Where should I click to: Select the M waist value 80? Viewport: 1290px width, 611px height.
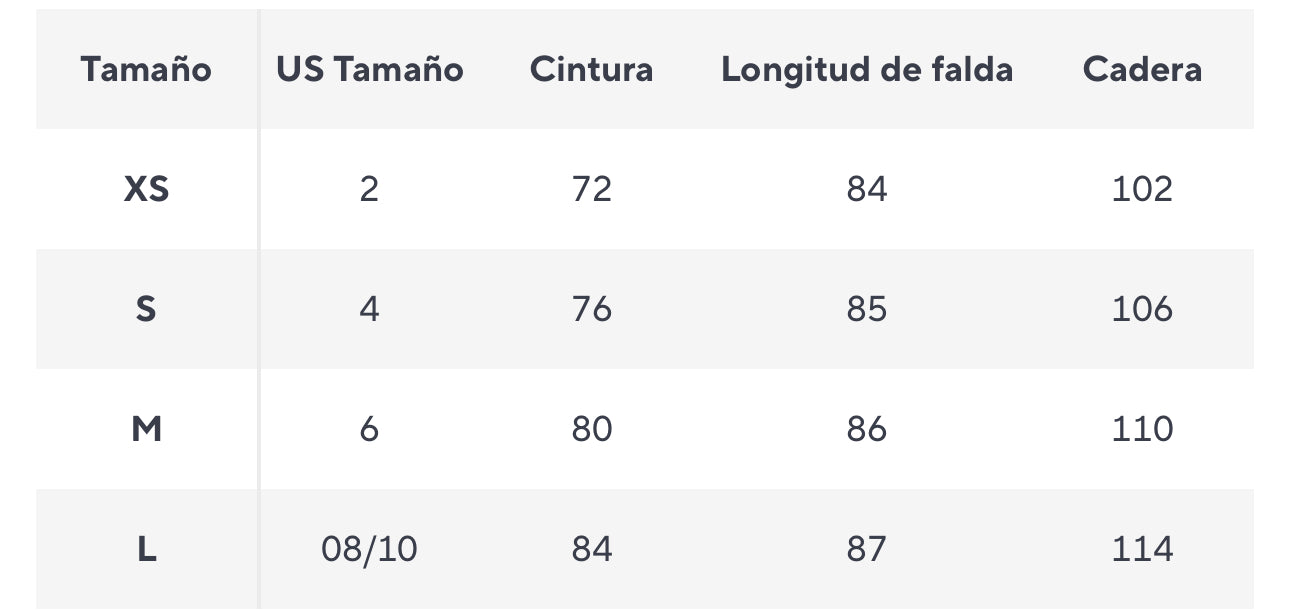(x=591, y=429)
